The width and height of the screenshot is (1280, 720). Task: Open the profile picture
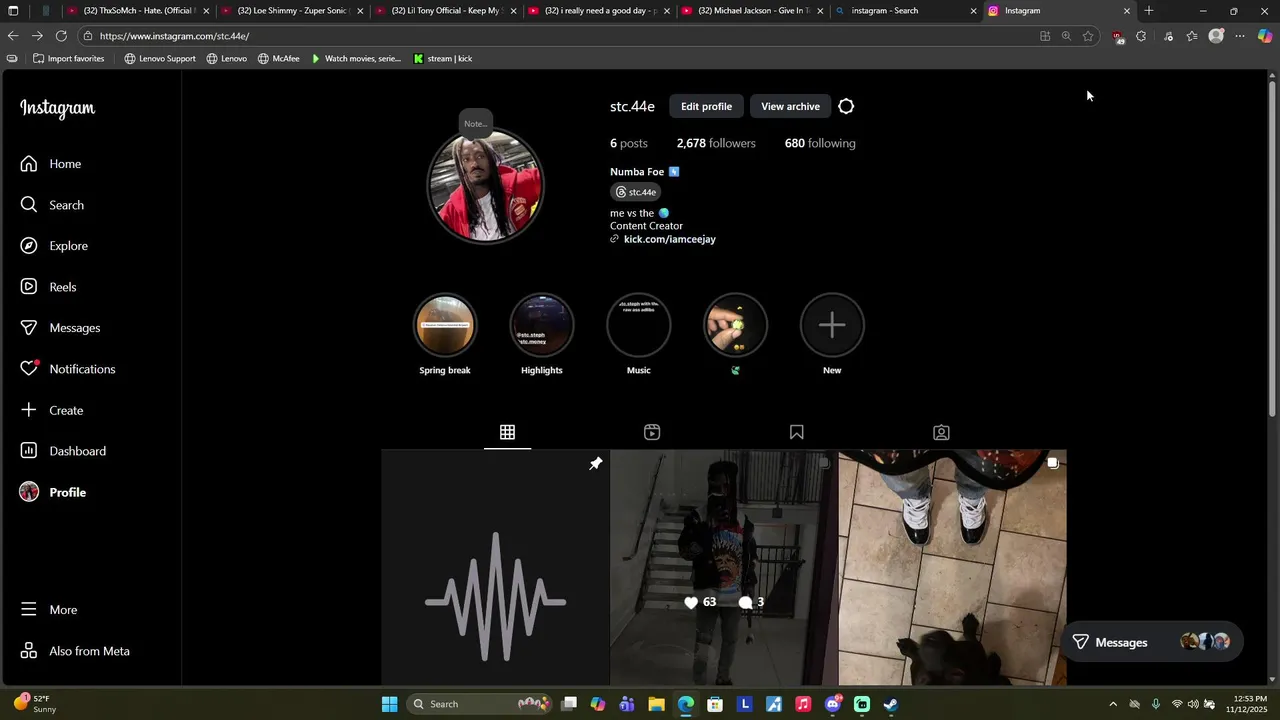point(485,185)
